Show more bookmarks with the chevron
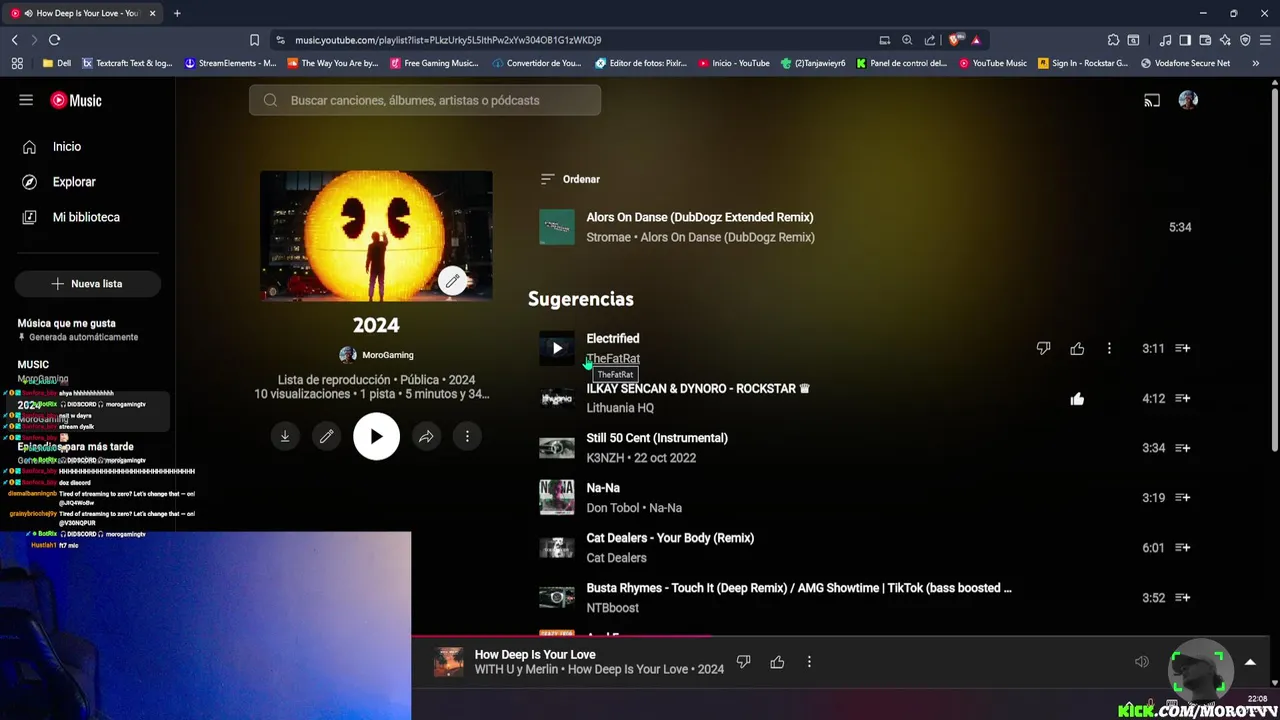 coord(1255,63)
